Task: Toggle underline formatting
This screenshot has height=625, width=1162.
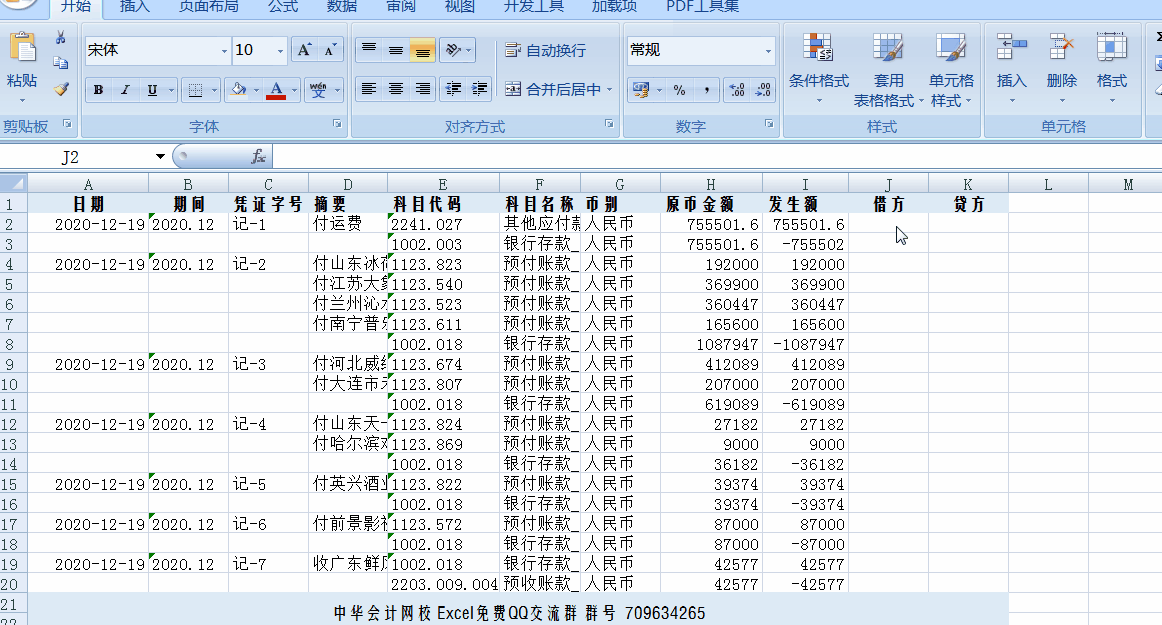Action: [152, 90]
